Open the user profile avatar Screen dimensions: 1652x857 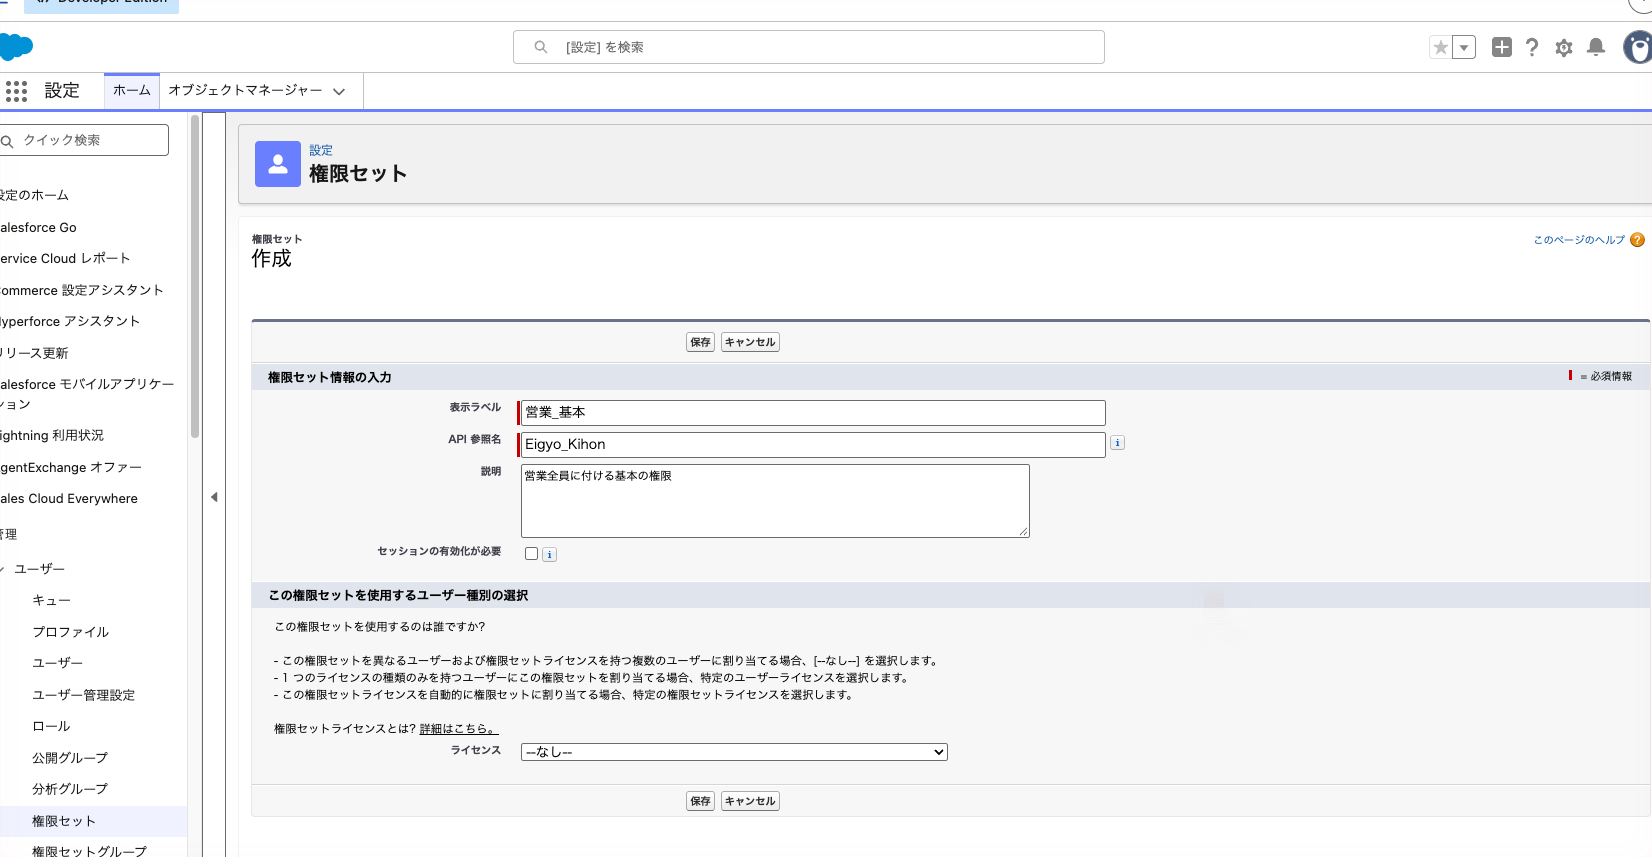pyautogui.click(x=1638, y=47)
